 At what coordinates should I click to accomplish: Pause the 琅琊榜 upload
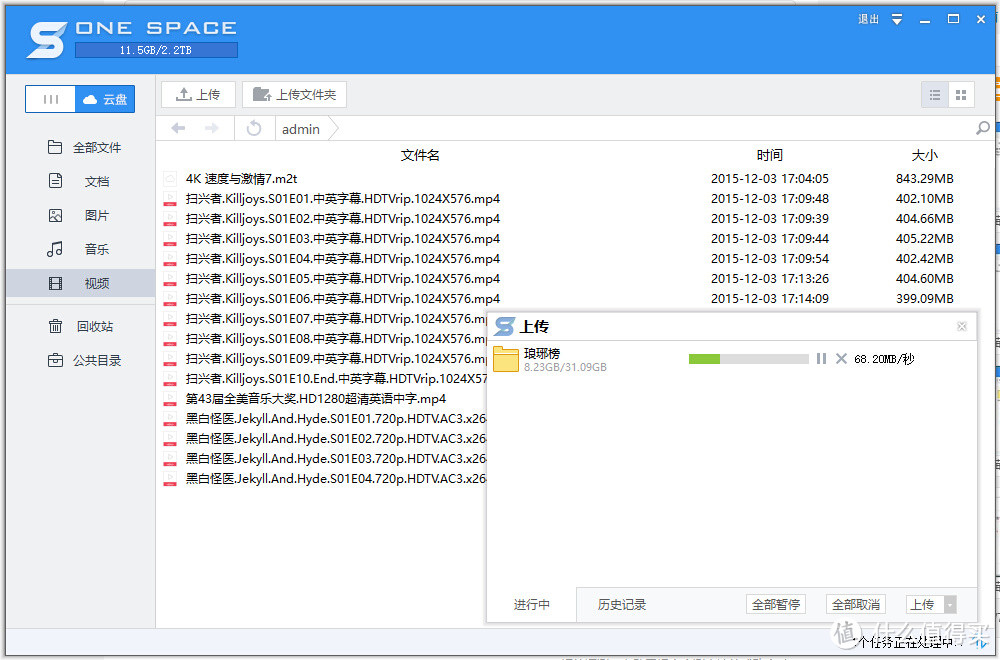tap(821, 359)
